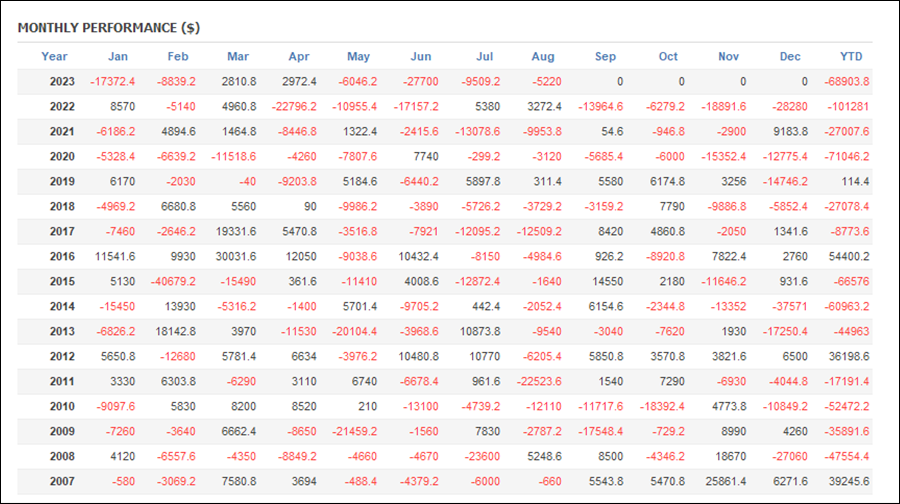This screenshot has height=504, width=900.
Task: Click 2019 YTD value 114.4
Action: point(855,181)
